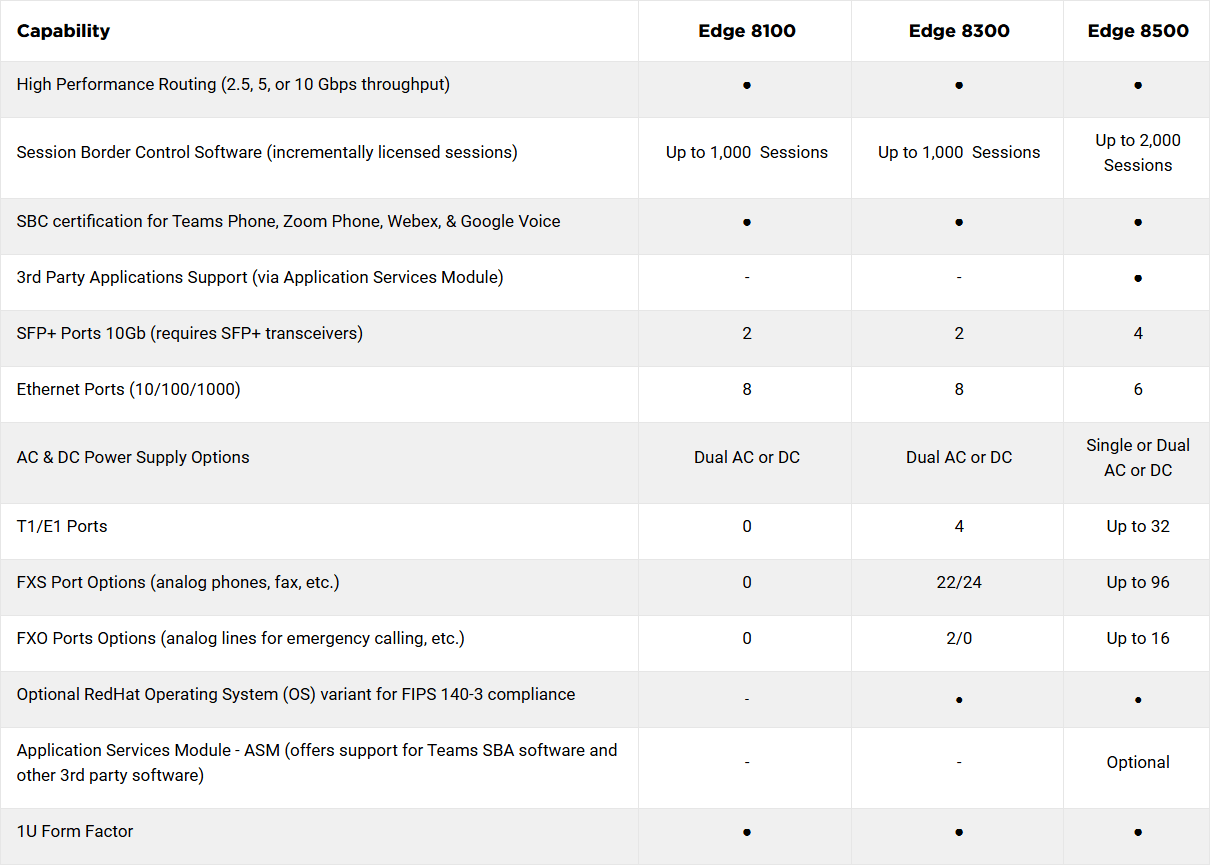
Task: Click the RedHat OS variant bullet for Edge 8300
Action: click(x=959, y=700)
